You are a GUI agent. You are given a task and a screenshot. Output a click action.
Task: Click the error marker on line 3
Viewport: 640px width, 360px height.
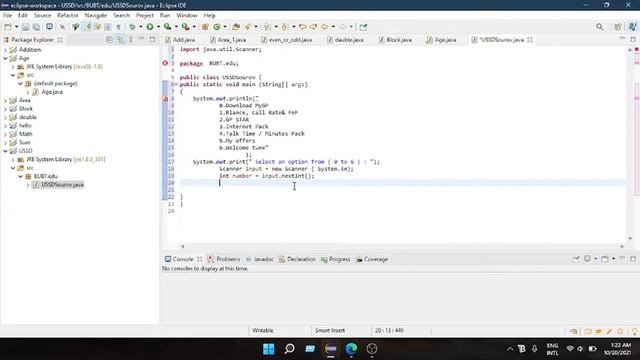(165, 63)
